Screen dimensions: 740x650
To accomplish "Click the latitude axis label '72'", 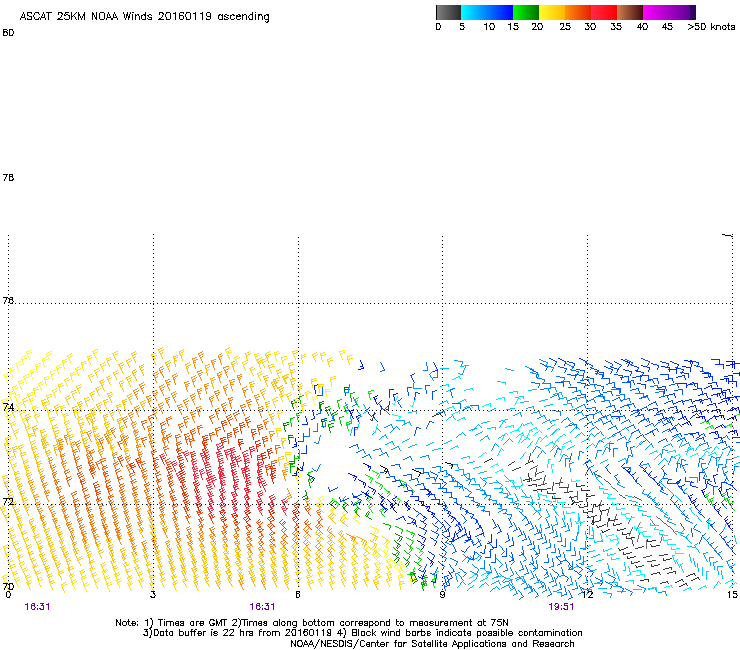I will [x=8, y=501].
